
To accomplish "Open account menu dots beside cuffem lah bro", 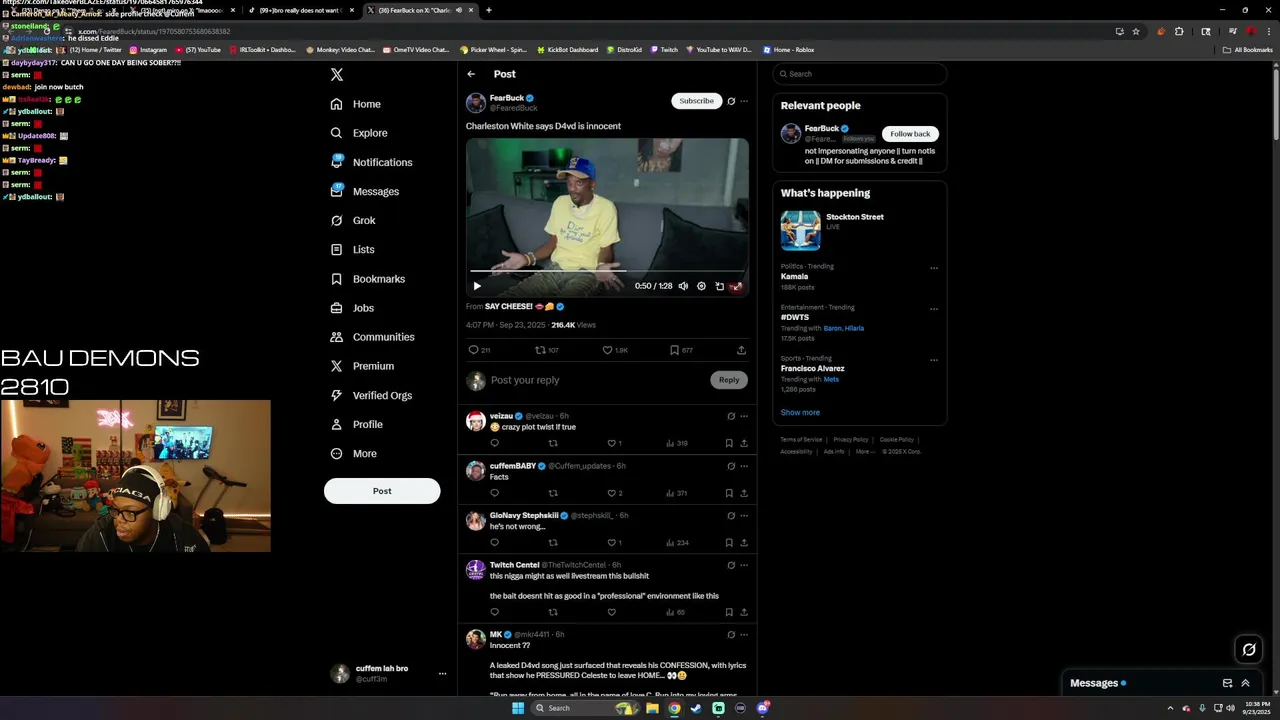I will (442, 674).
